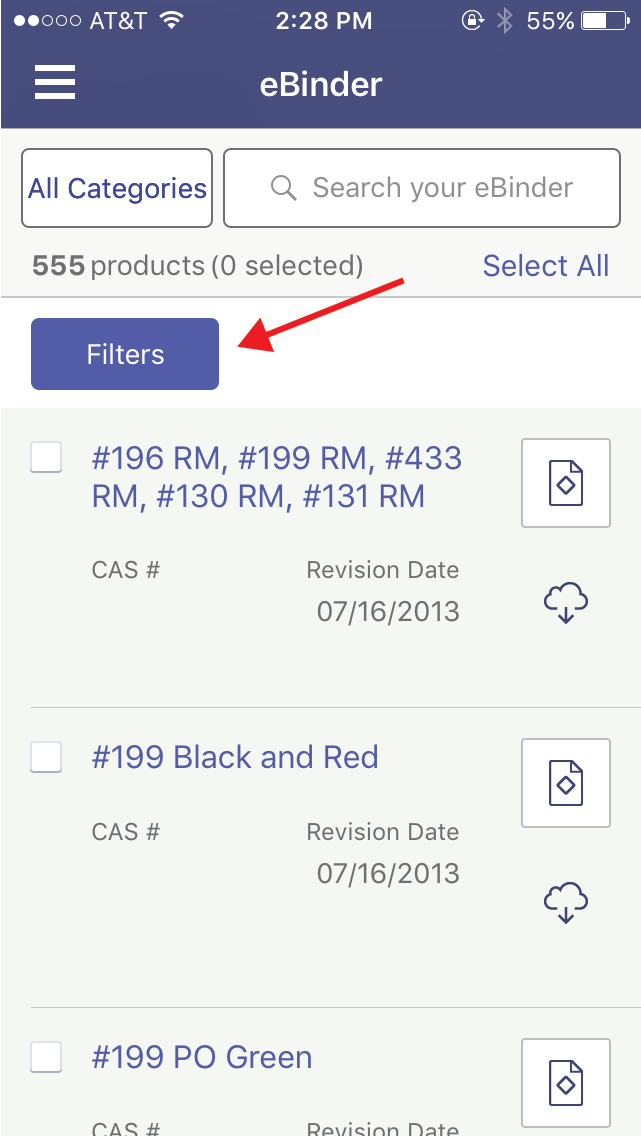Tap the Bluetooth status icon
Image resolution: width=641 pixels, height=1136 pixels.
[x=505, y=21]
